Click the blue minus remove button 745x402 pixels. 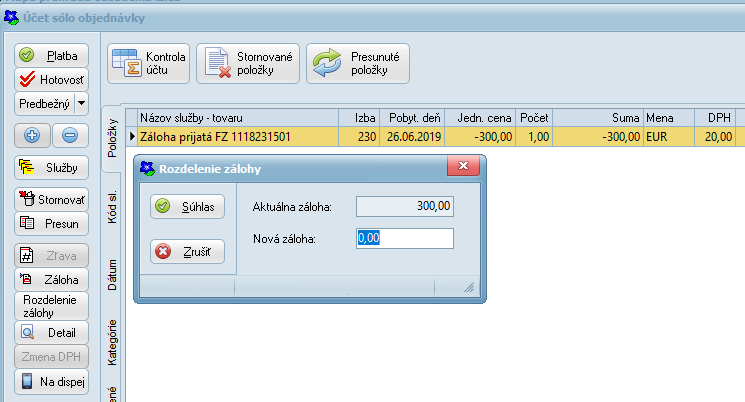[x=69, y=135]
